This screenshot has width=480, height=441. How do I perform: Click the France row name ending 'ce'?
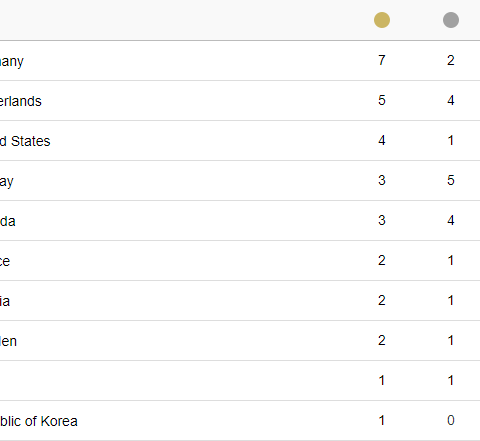pos(5,261)
